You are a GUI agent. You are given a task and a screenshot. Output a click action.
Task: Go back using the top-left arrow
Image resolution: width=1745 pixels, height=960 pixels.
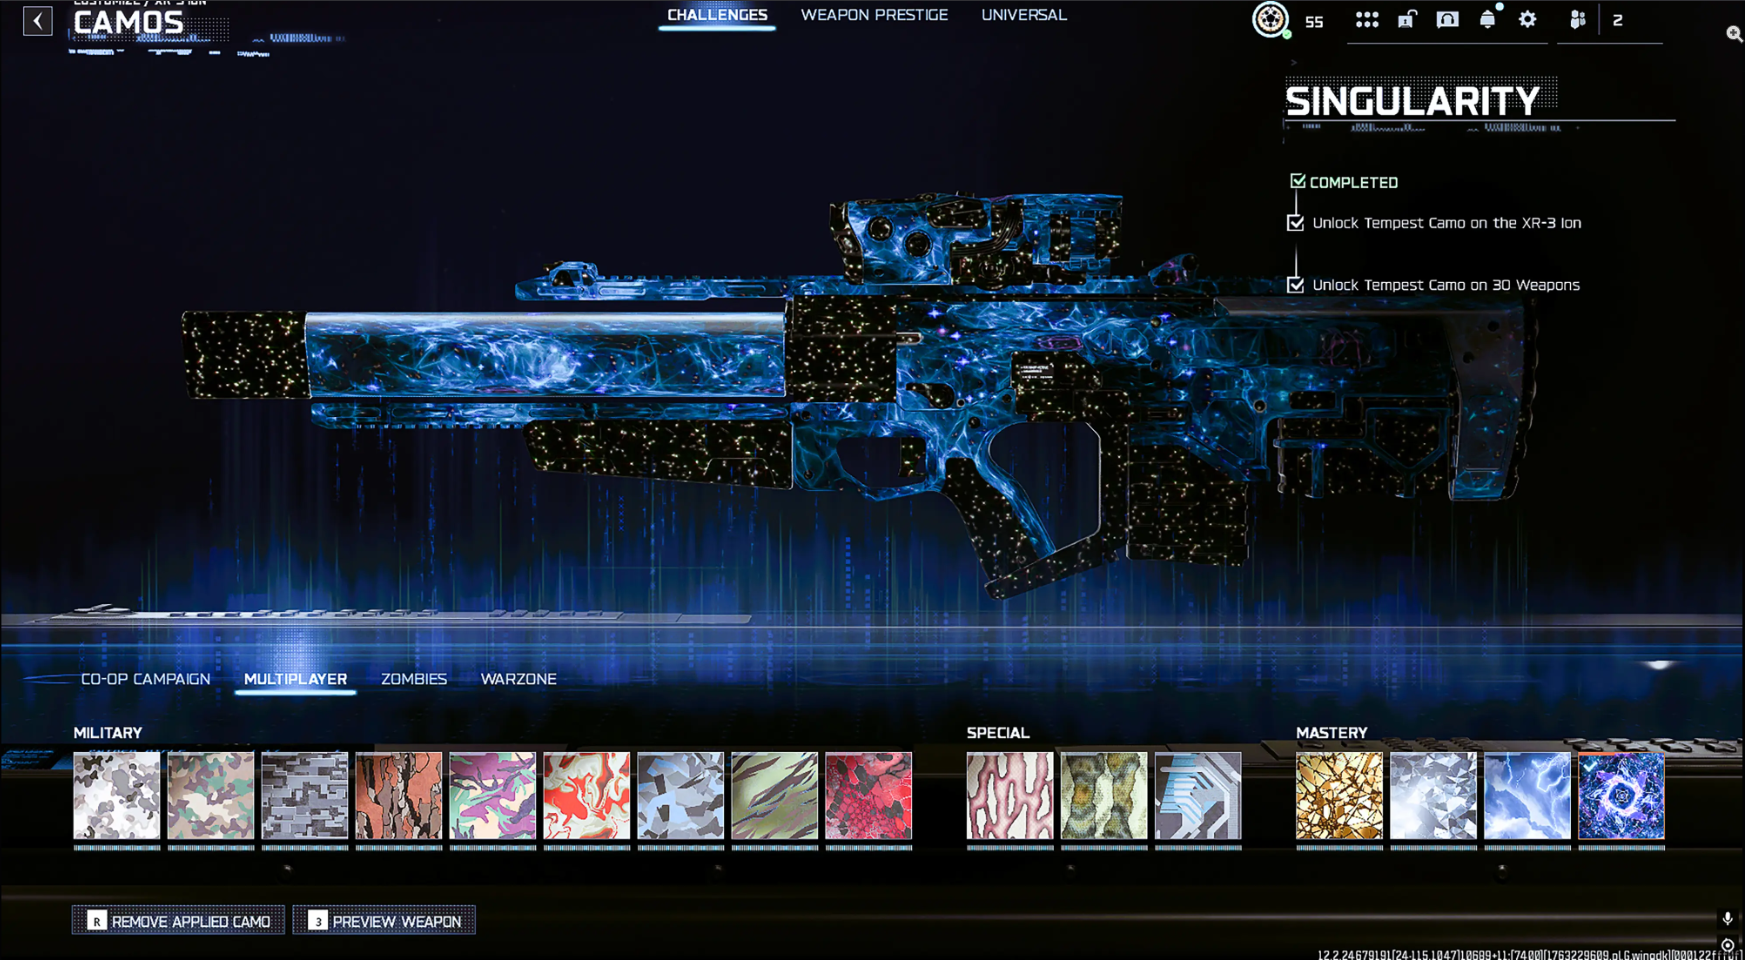point(38,20)
